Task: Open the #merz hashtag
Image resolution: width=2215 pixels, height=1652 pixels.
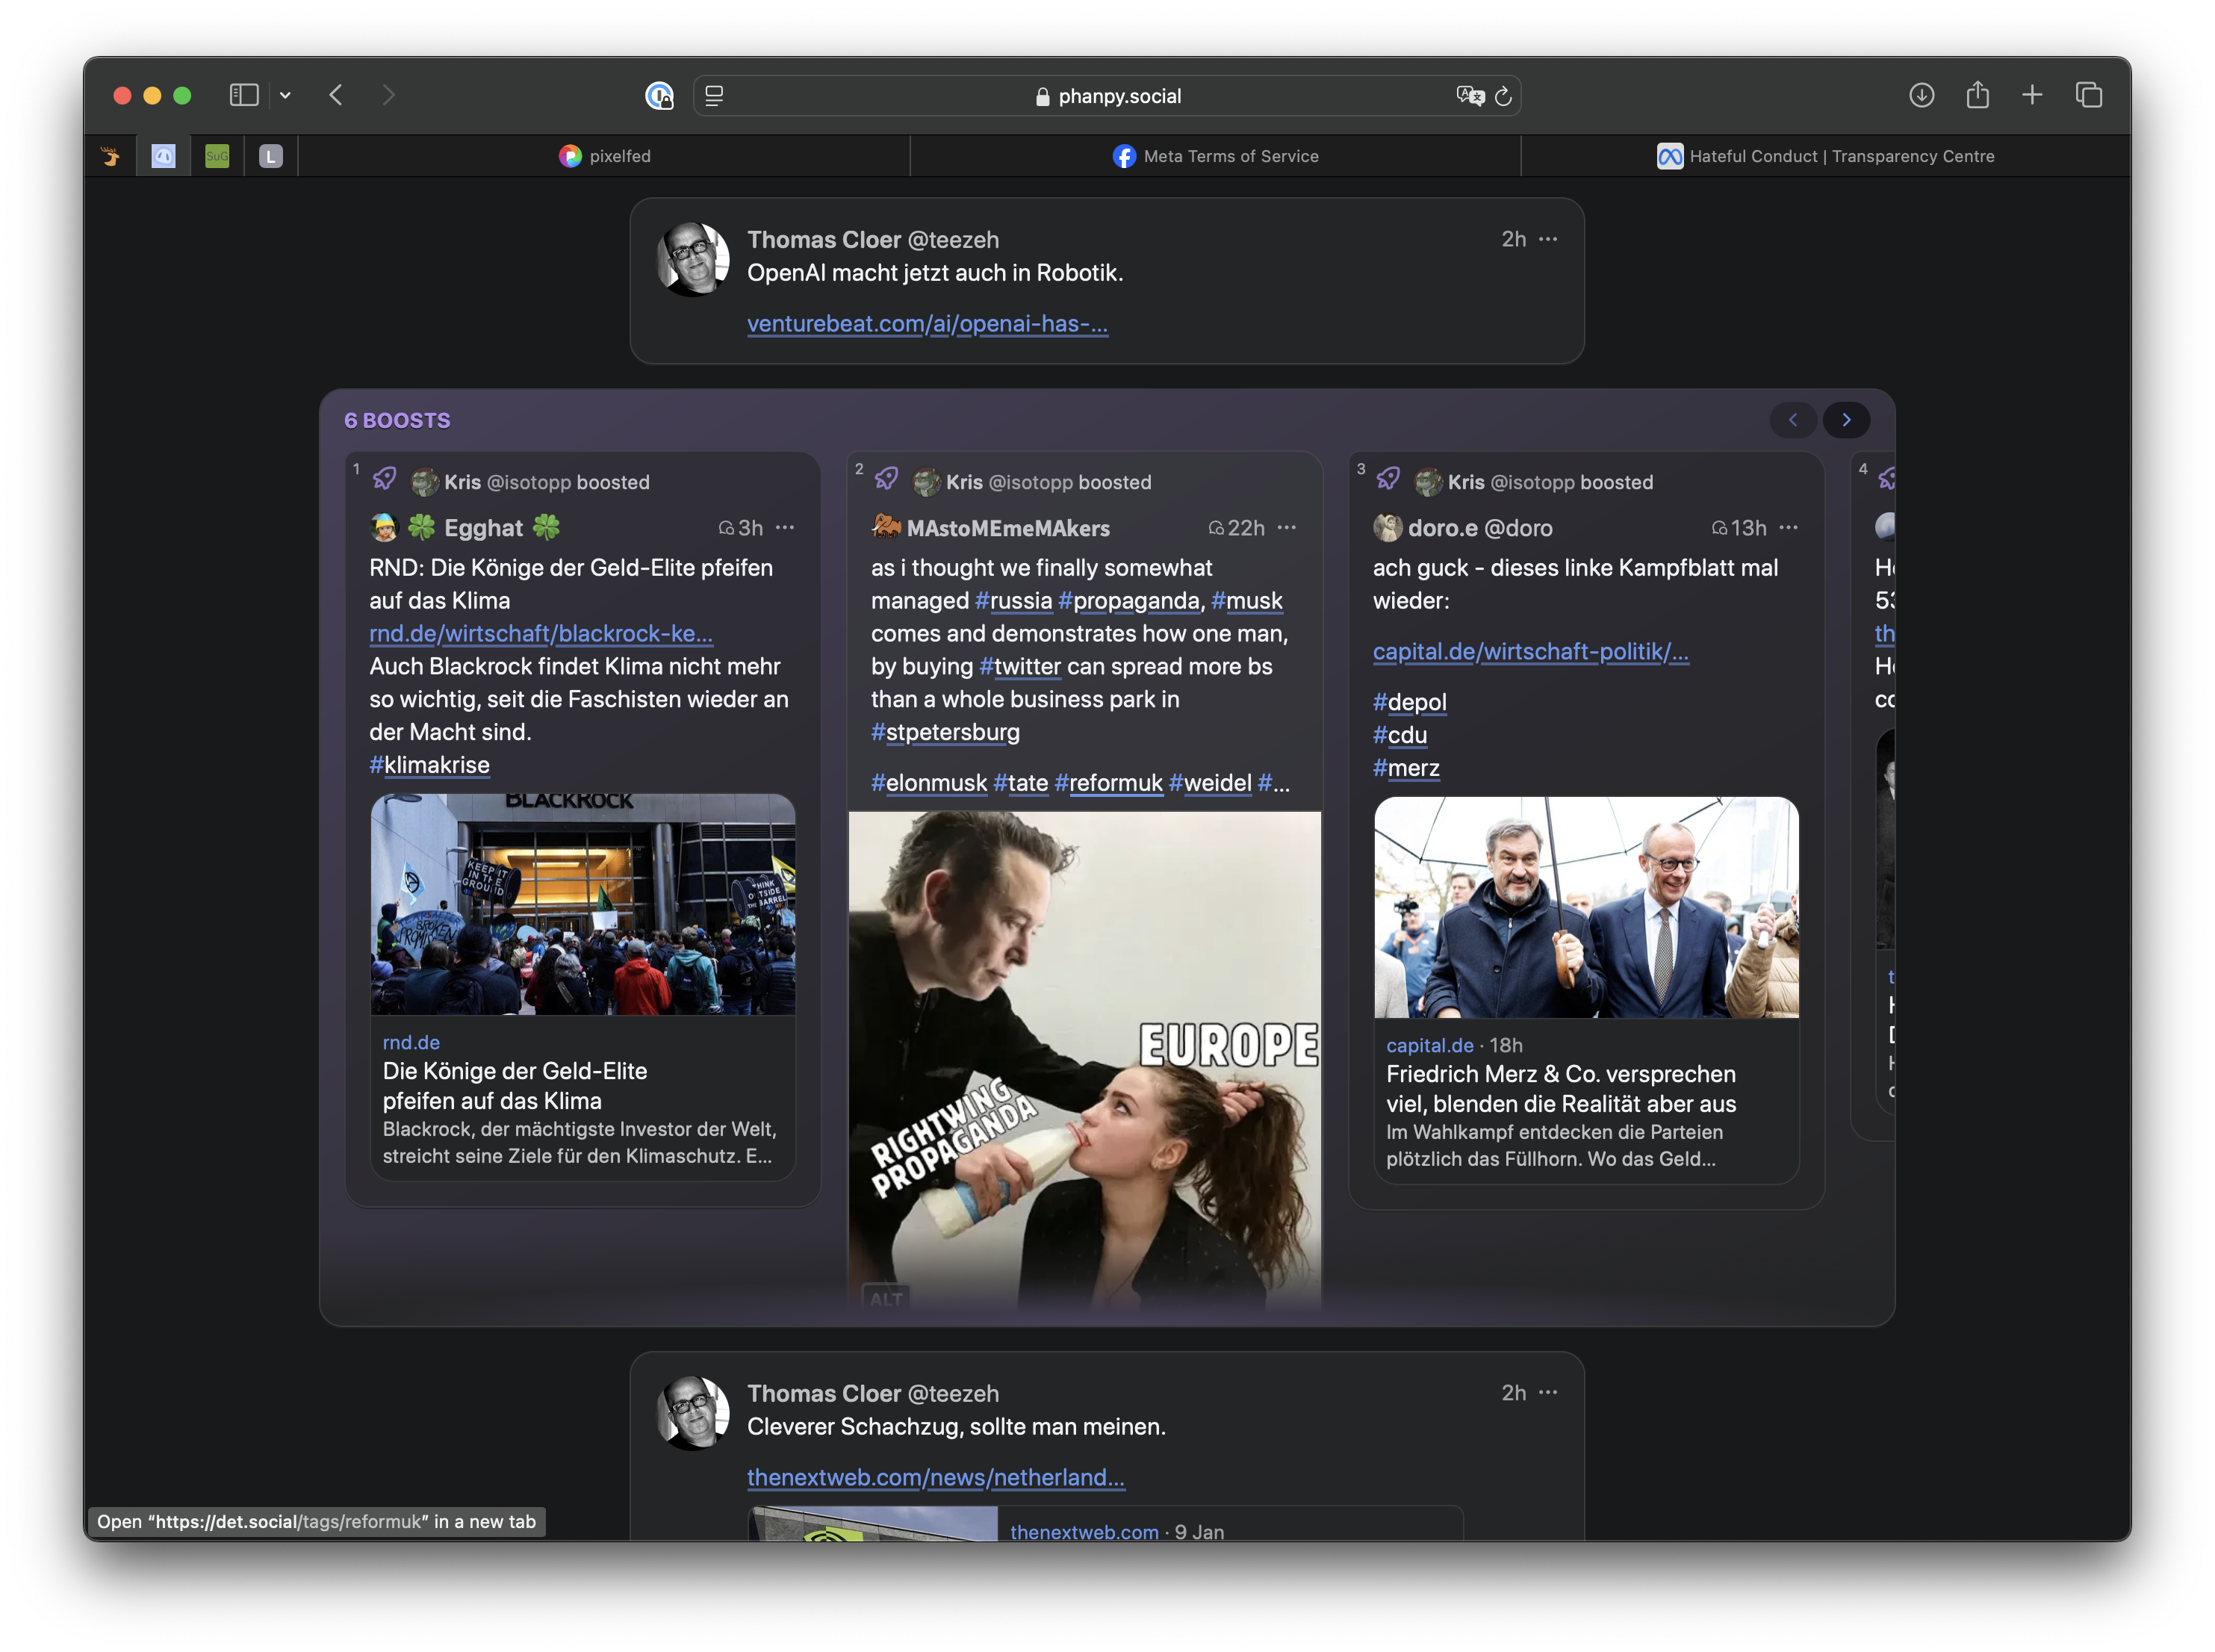Action: [1406, 768]
